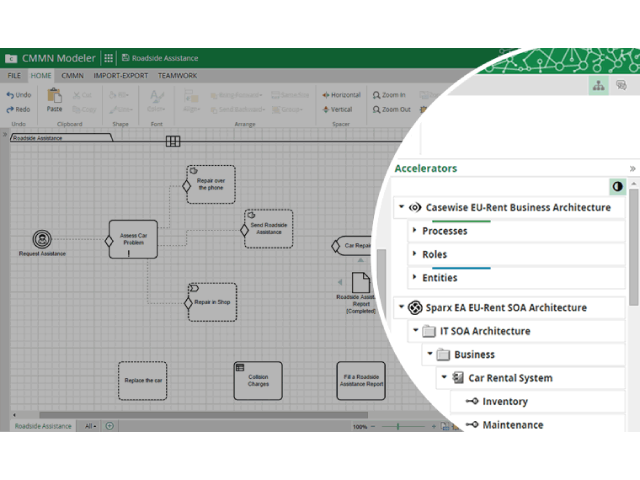This screenshot has width=640, height=480.
Task: Click the horizontal canvas scrollbar
Action: (203, 415)
